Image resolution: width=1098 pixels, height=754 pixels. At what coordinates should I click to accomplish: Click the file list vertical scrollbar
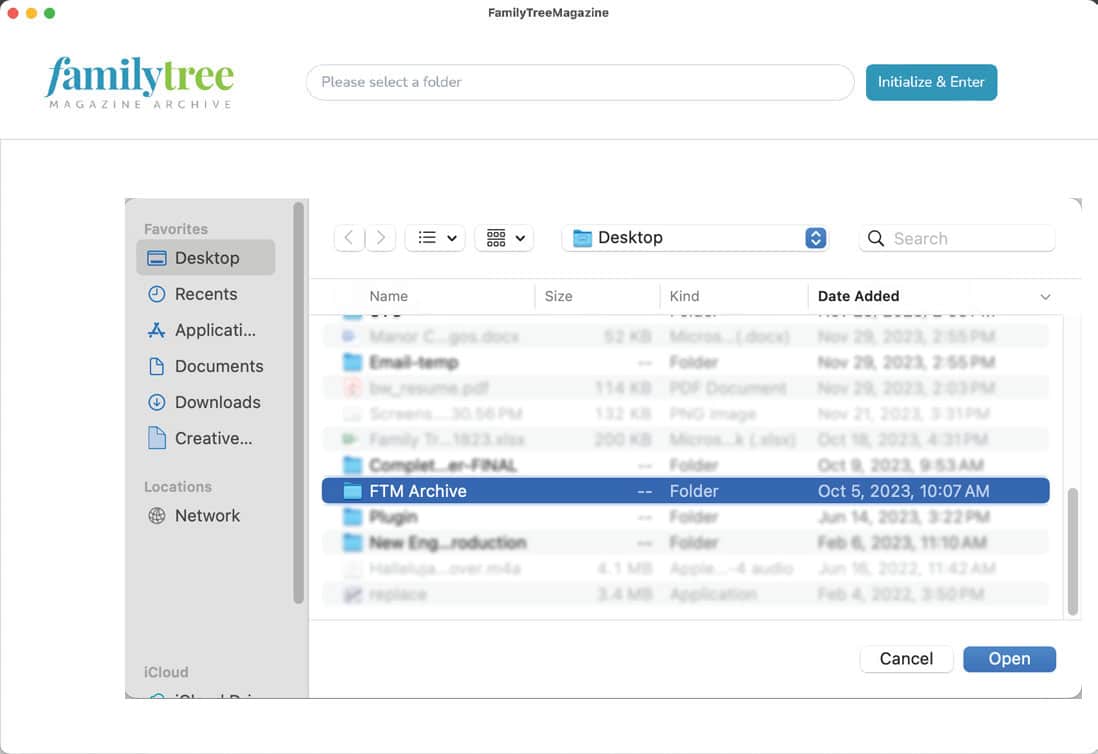coord(1072,552)
